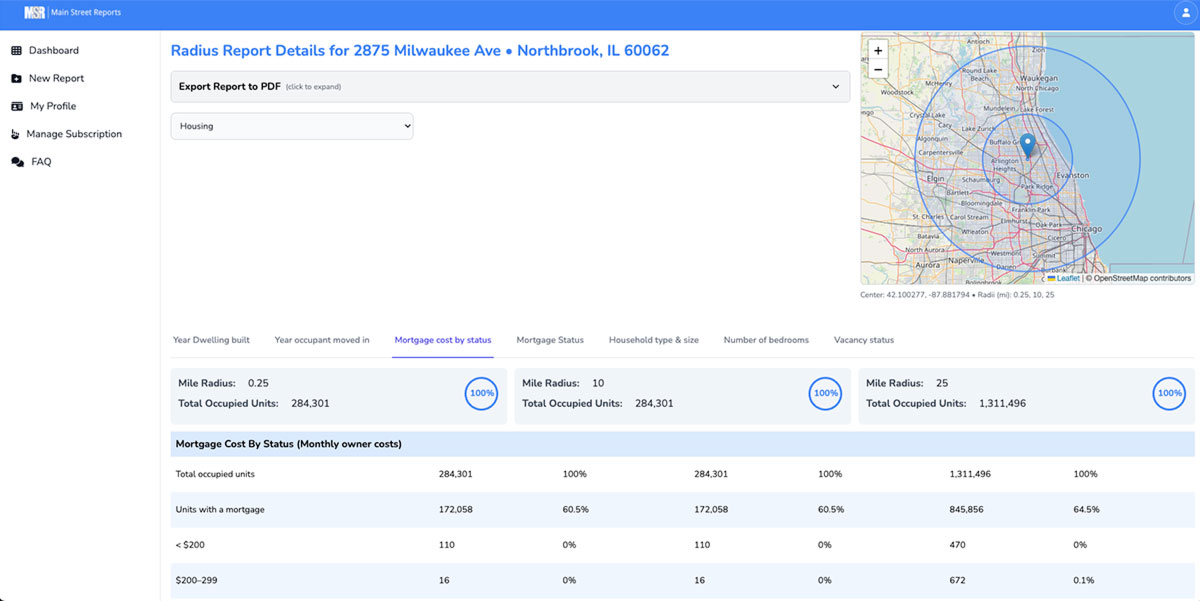This screenshot has height=601, width=1200.
Task: Select the Vacancy status tab
Action: point(863,340)
